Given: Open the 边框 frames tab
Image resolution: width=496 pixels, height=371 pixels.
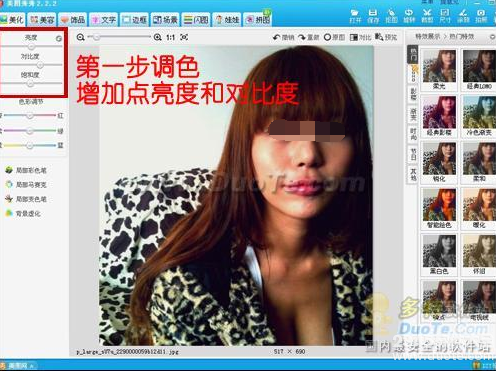Looking at the screenshot, I should [135, 20].
